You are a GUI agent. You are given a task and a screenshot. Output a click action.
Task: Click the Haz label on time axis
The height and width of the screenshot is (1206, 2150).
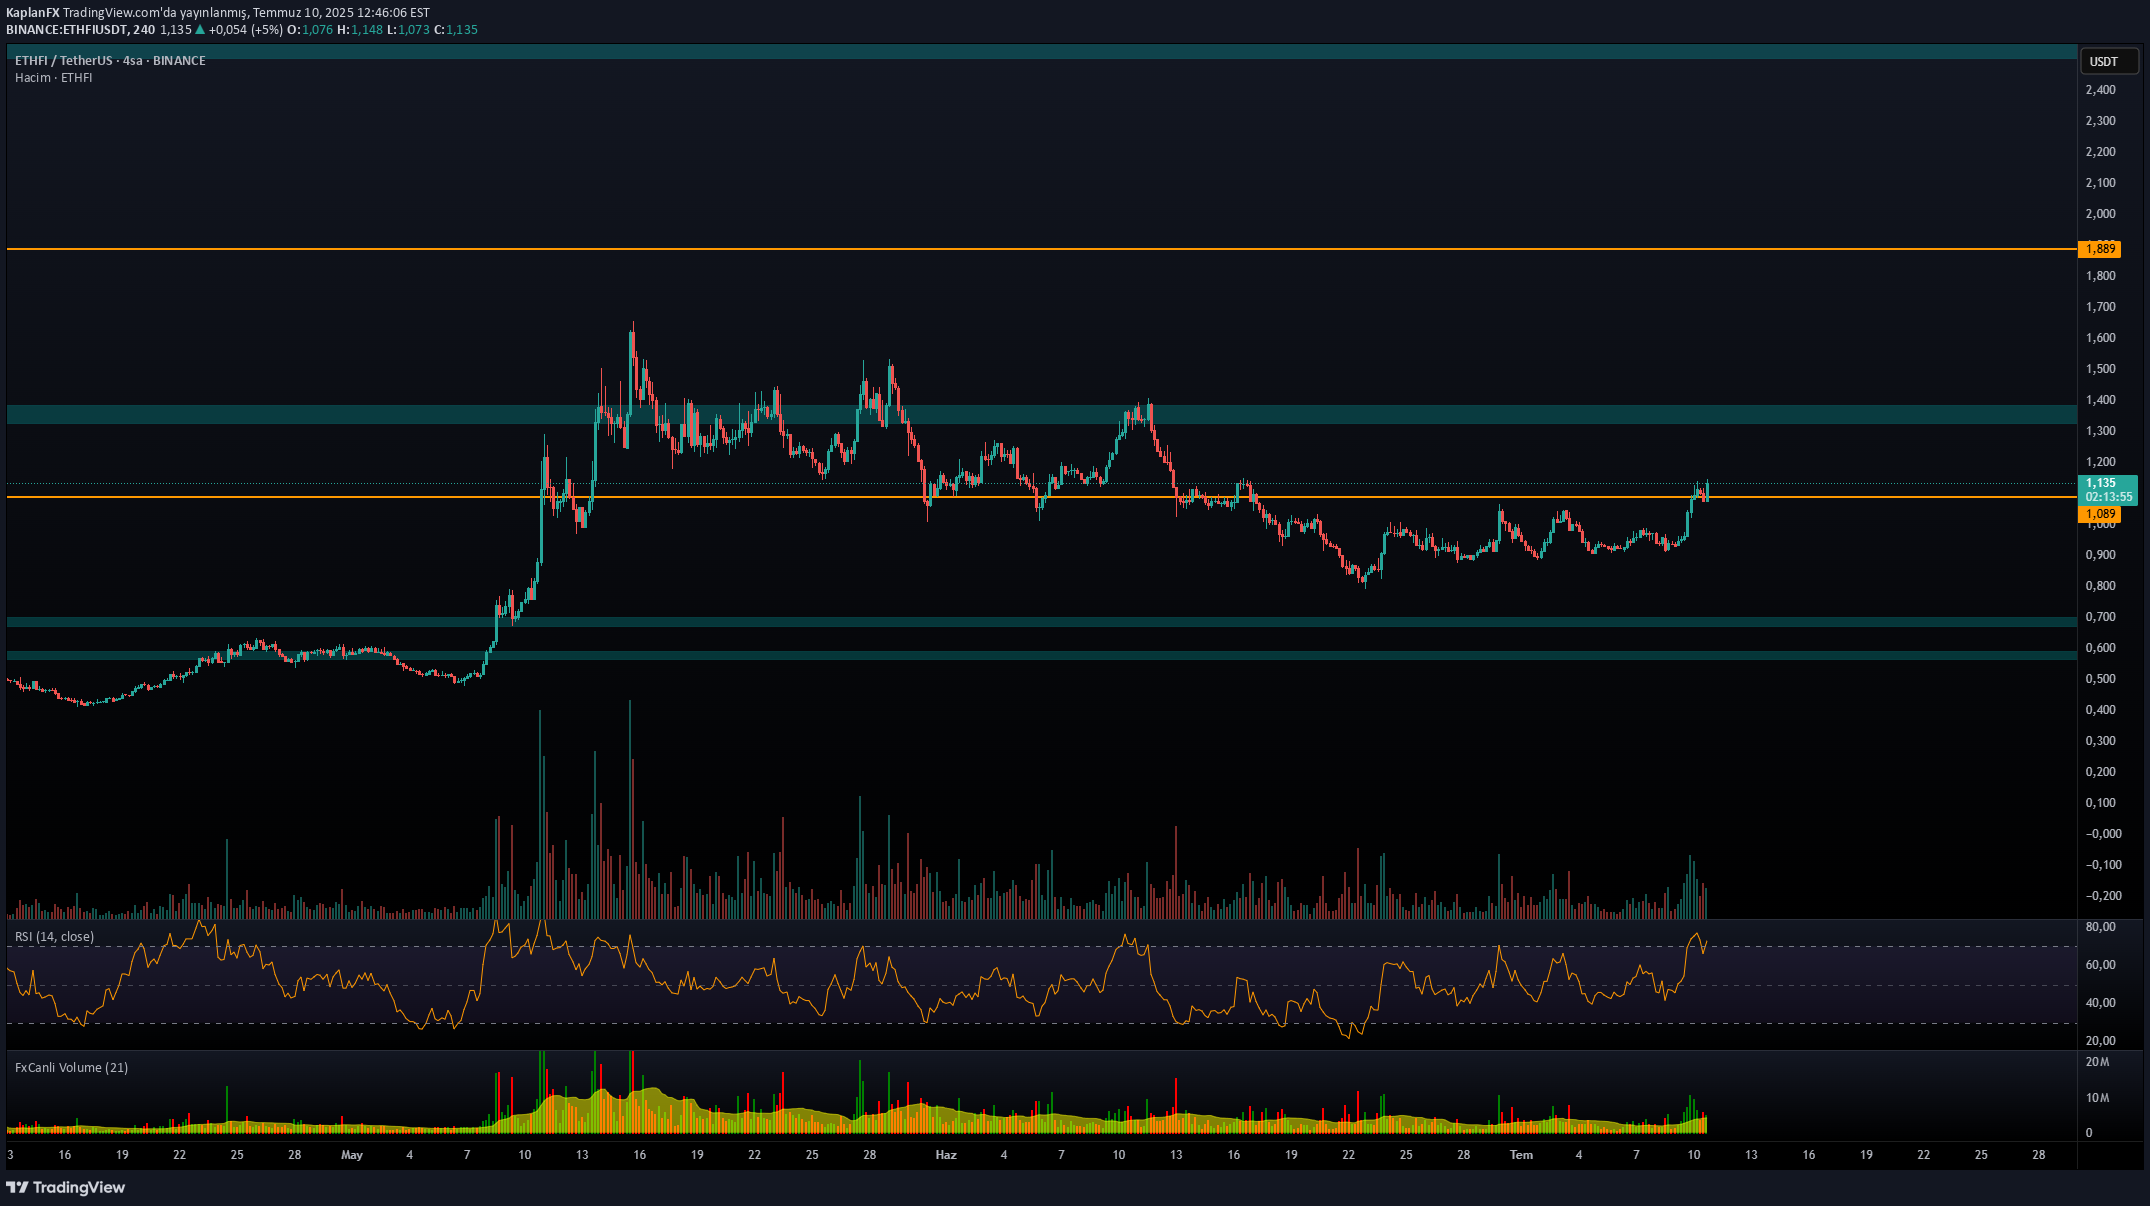[x=946, y=1155]
